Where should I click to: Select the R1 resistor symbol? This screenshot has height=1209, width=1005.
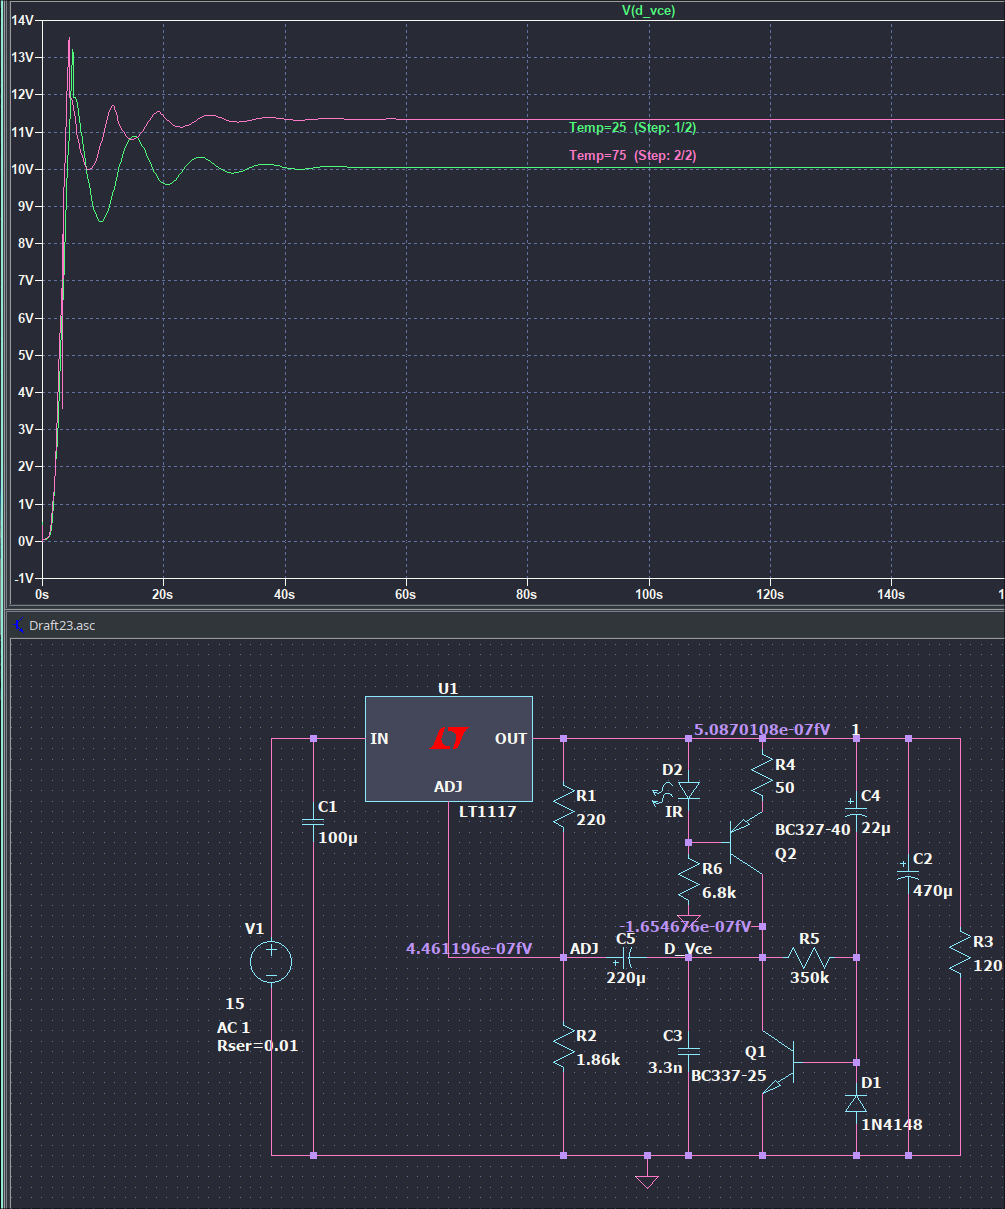coord(564,808)
